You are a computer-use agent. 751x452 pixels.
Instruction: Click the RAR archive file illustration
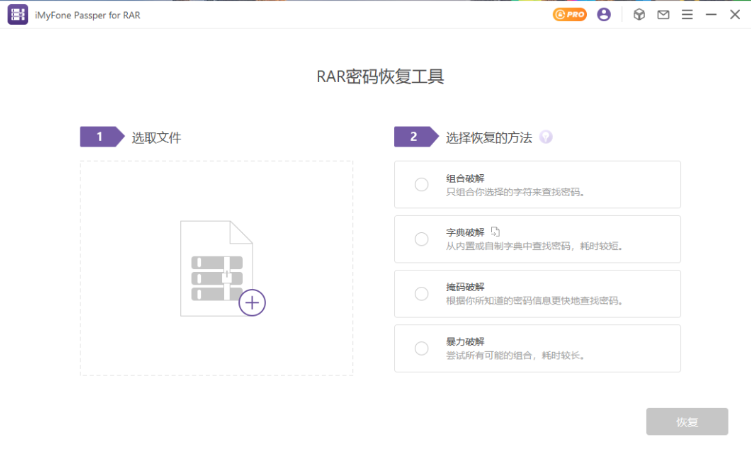click(213, 267)
